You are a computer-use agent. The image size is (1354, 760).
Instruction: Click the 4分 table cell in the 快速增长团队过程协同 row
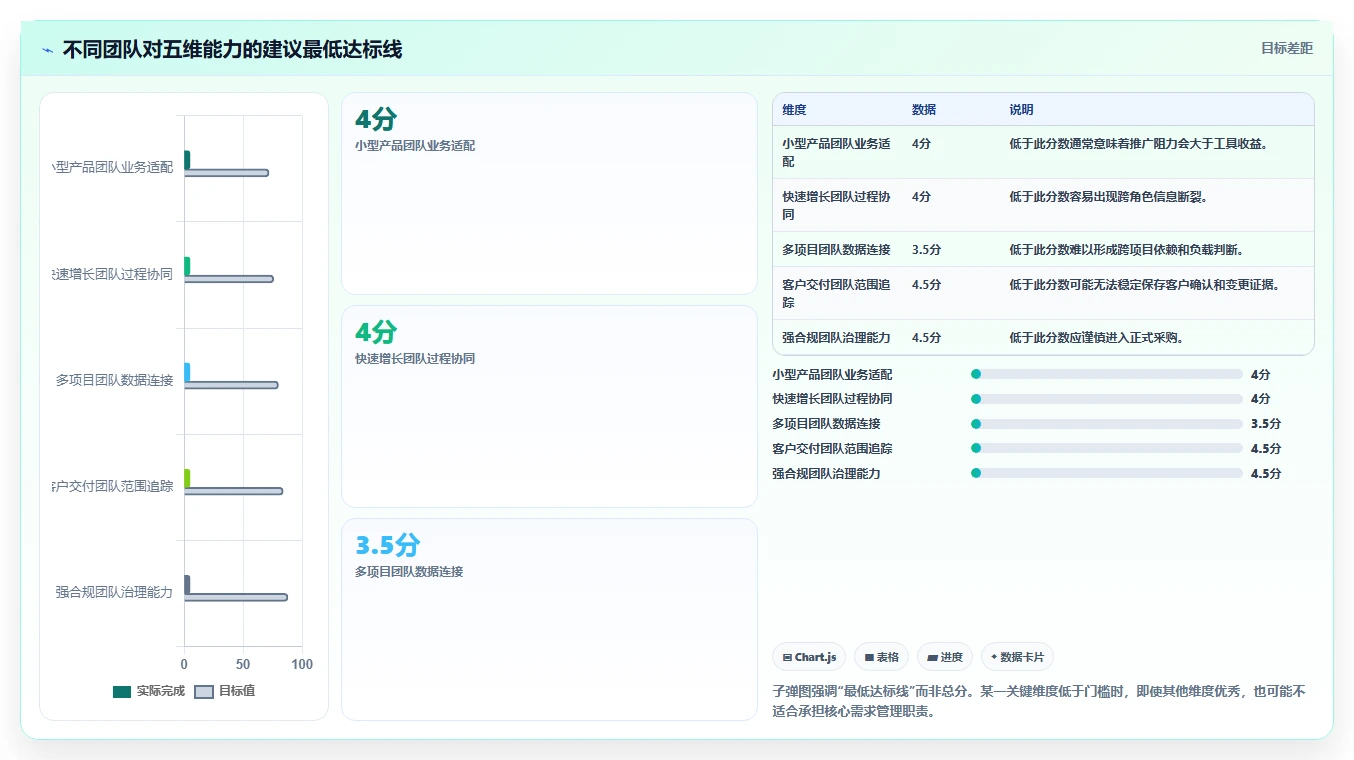(921, 196)
